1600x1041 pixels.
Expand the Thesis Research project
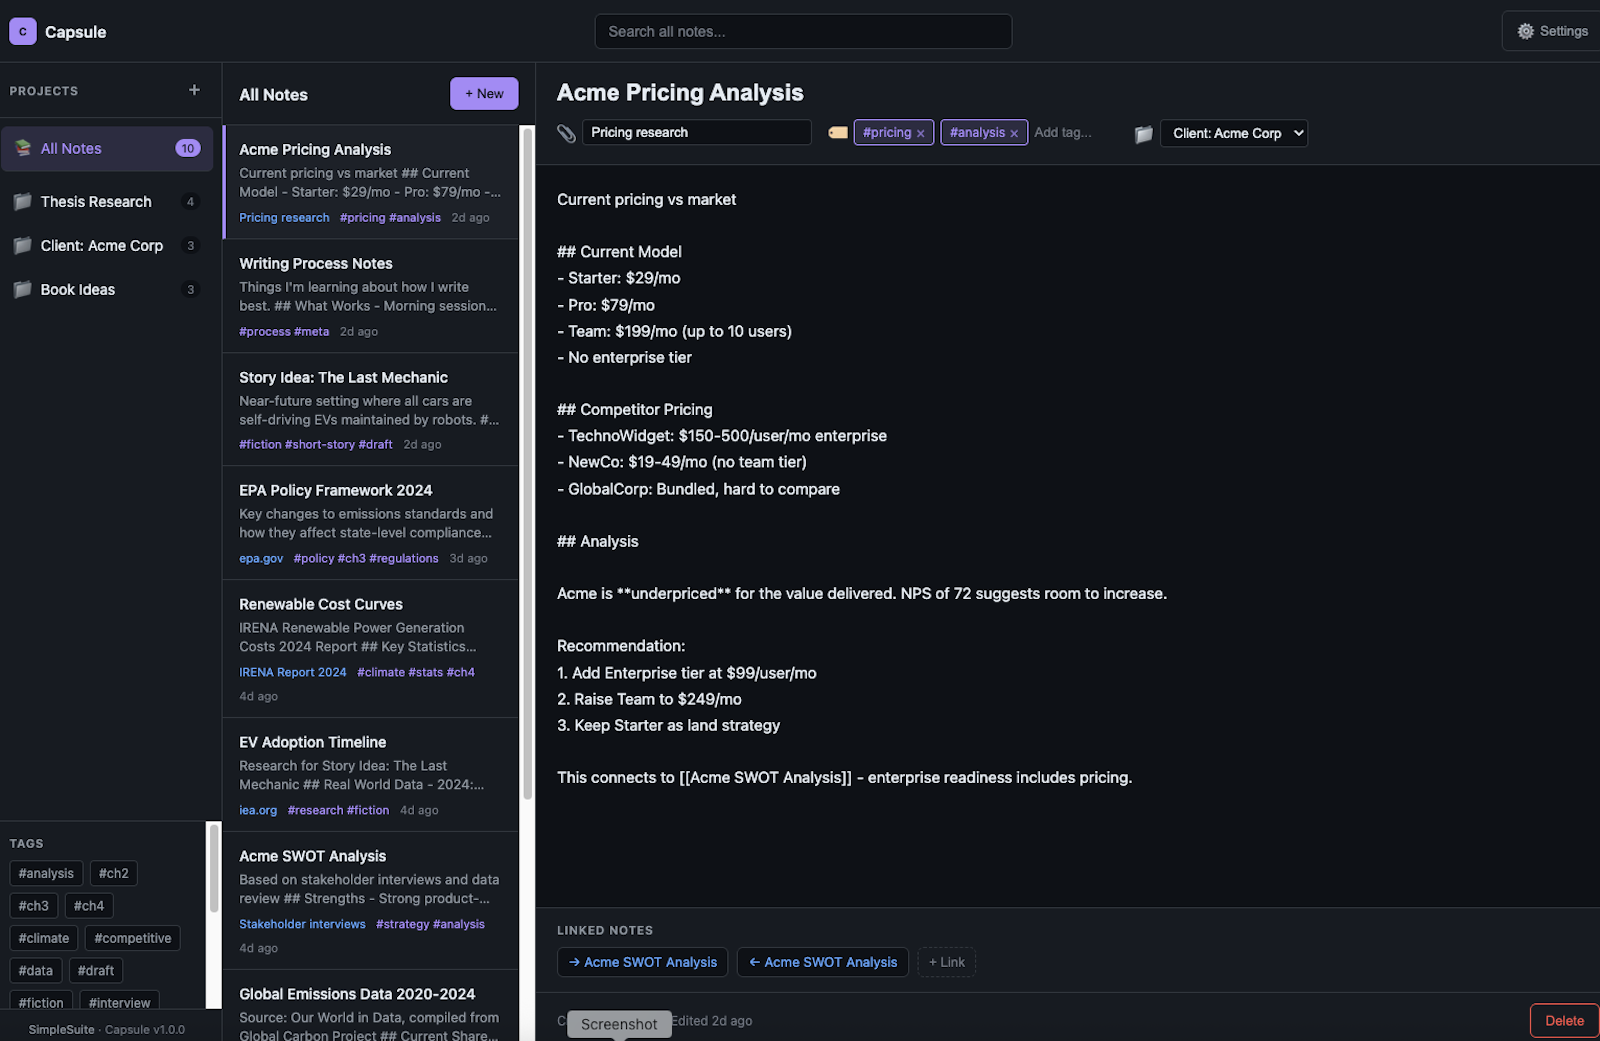click(94, 201)
